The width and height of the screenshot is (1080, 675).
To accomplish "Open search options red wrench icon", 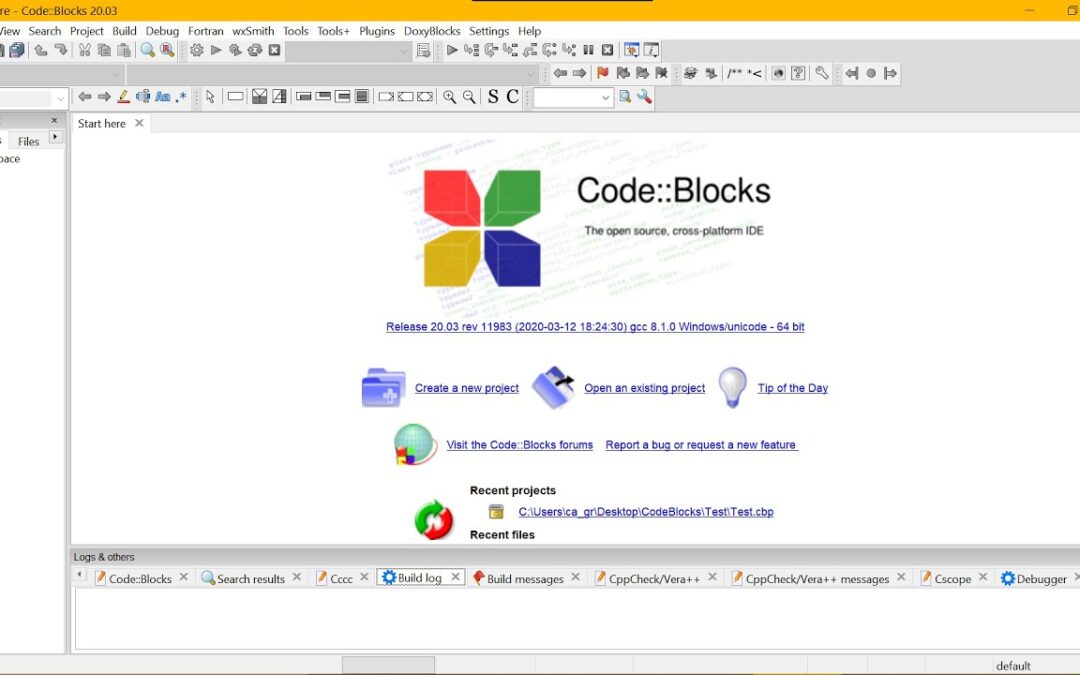I will [644, 96].
